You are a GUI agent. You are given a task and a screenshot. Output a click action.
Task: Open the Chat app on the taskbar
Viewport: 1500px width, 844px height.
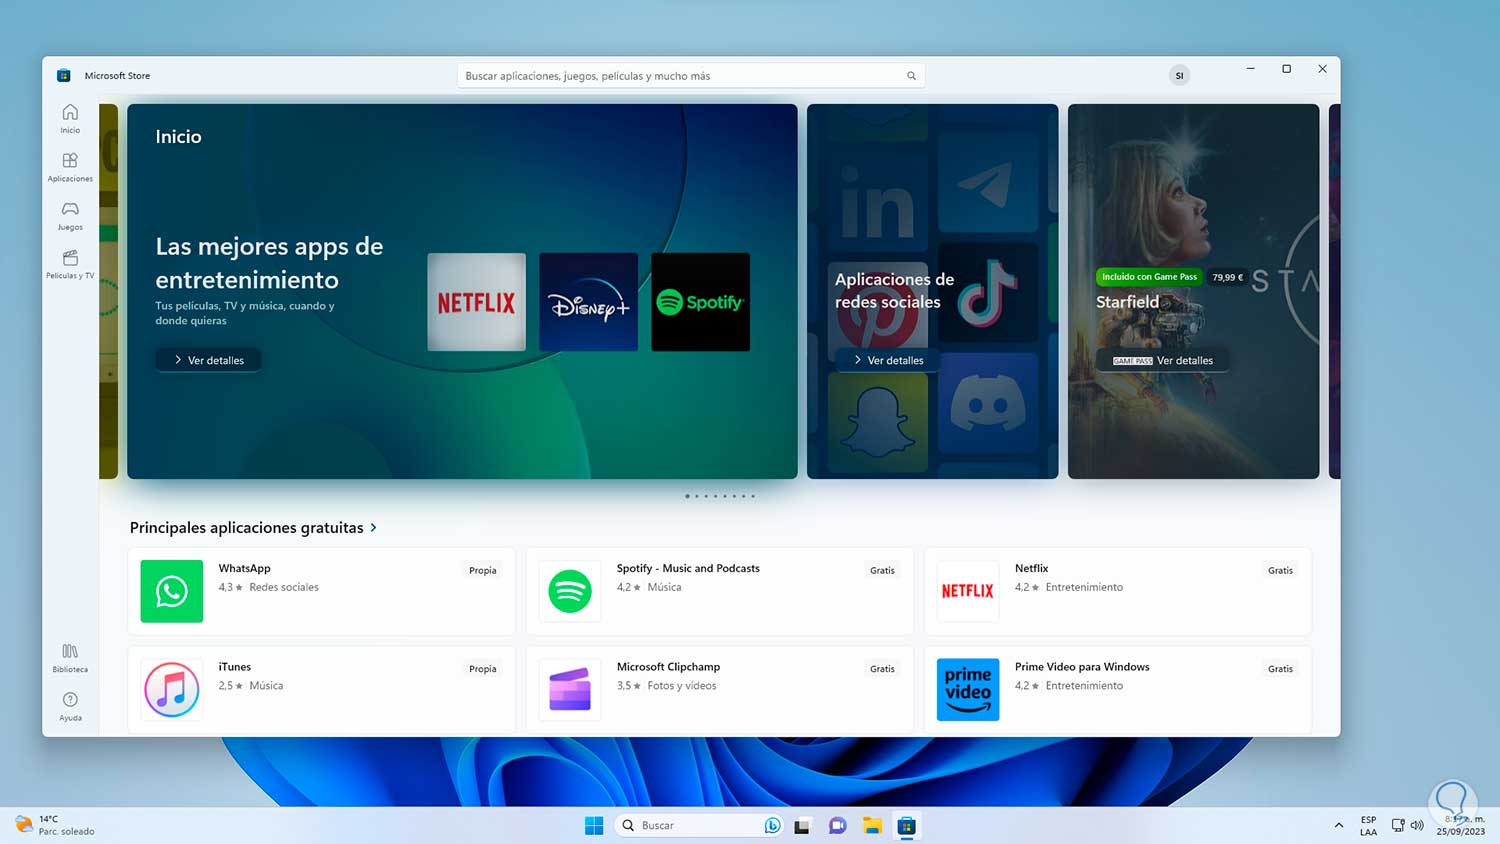click(838, 826)
